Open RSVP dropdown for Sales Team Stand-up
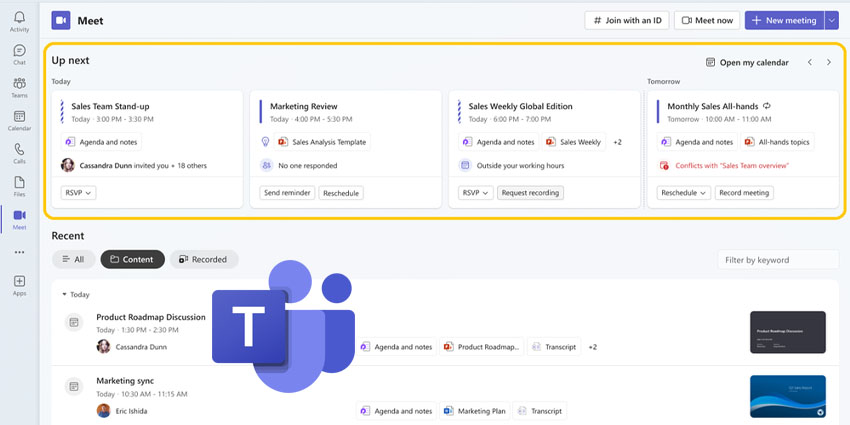 [x=79, y=192]
